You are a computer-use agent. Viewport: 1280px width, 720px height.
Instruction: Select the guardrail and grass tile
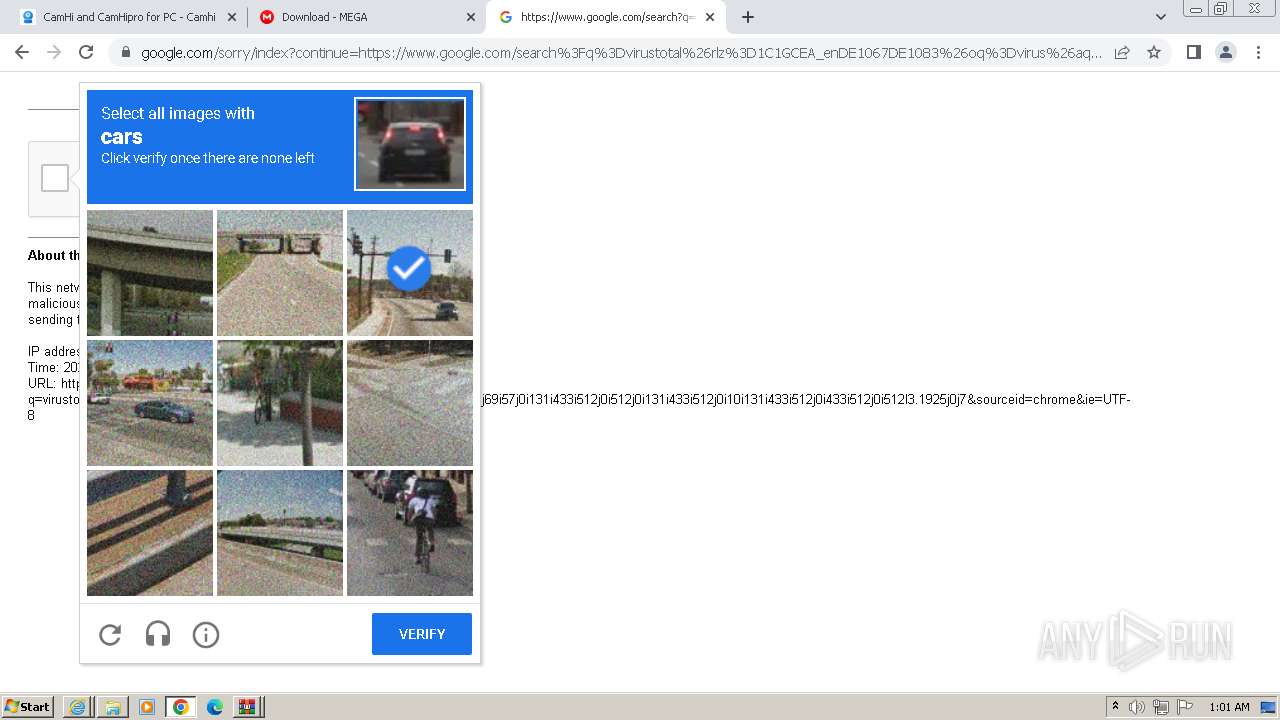[x=280, y=533]
